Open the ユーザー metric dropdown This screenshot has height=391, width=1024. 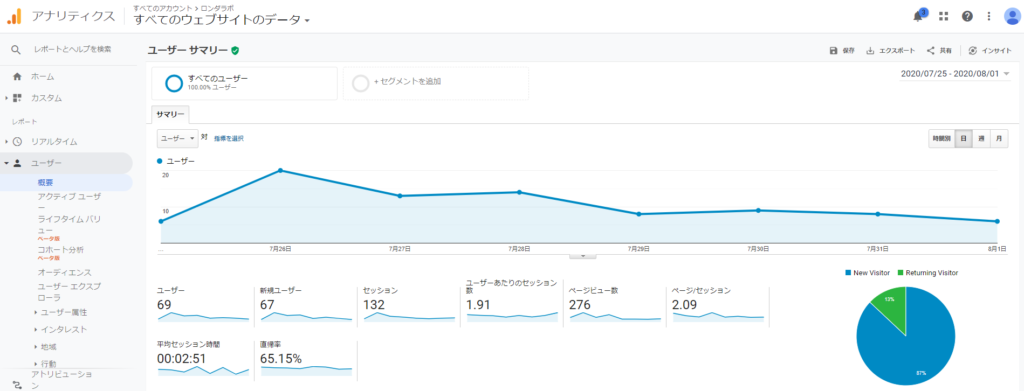[178, 138]
